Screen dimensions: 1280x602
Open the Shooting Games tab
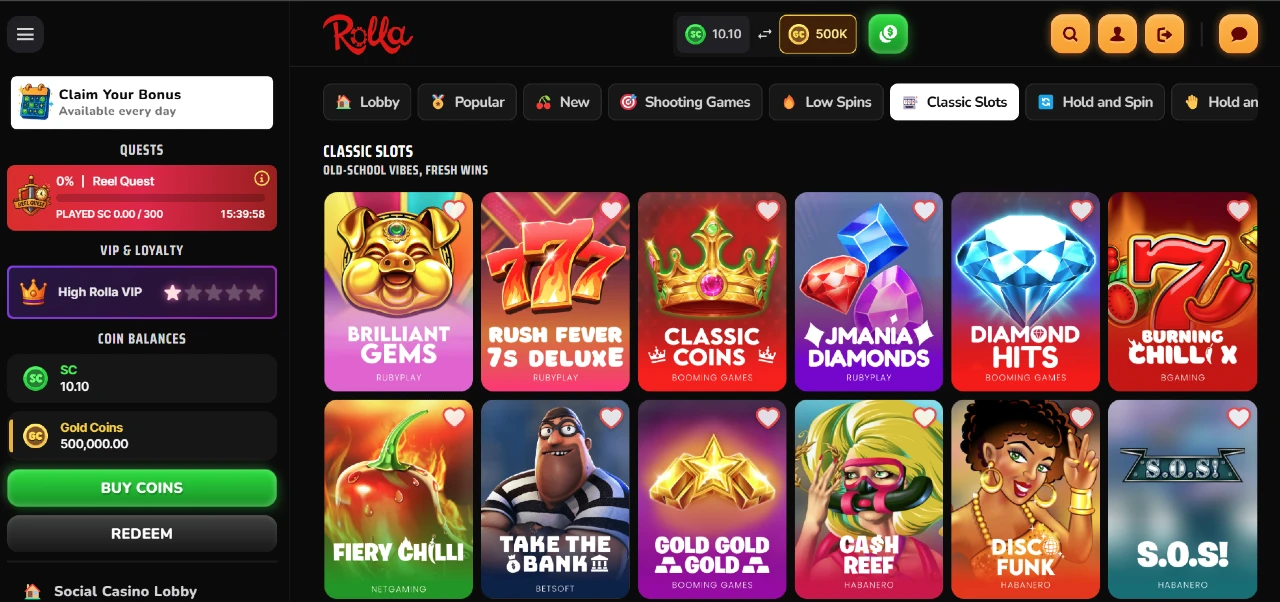click(x=685, y=102)
